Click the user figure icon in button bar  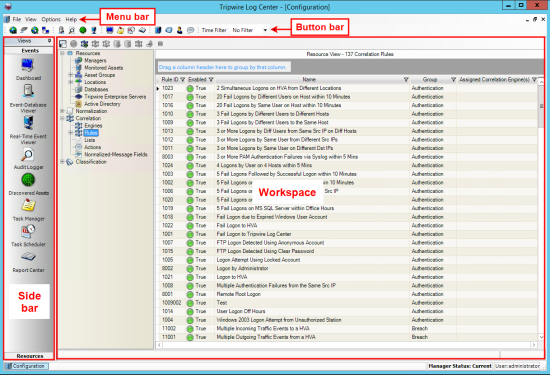(180, 30)
